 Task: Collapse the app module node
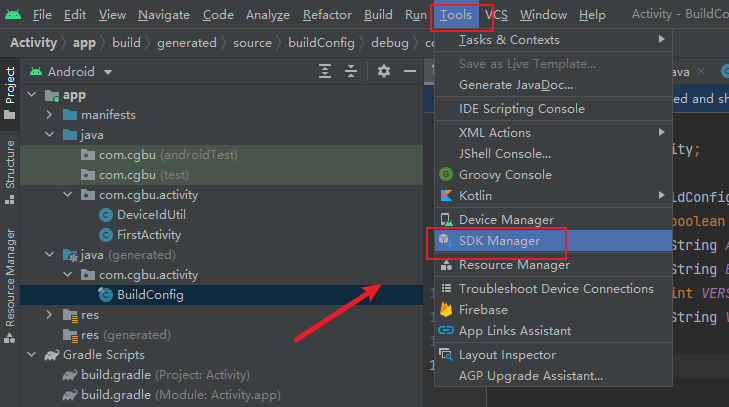coord(32,95)
